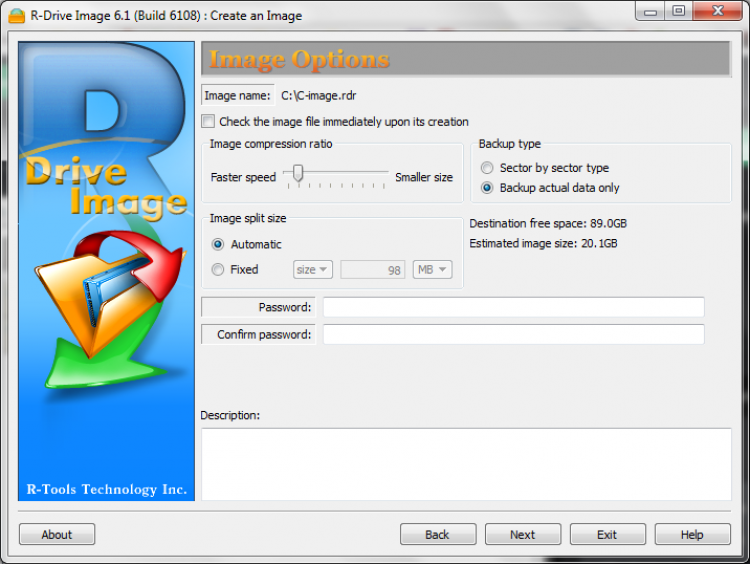Enable check image file upon creation checkbox
This screenshot has width=750, height=564.
(208, 121)
